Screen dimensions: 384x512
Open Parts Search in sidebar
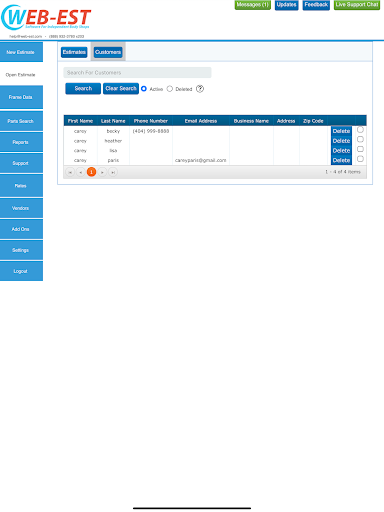21,121
